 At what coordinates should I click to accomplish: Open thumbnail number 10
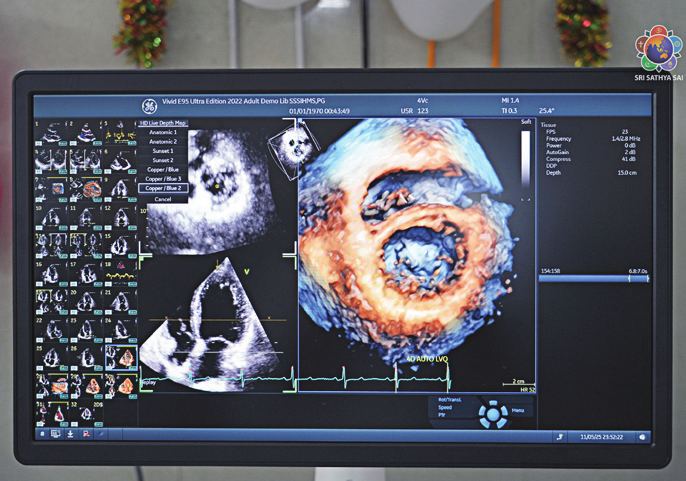(x=51, y=218)
